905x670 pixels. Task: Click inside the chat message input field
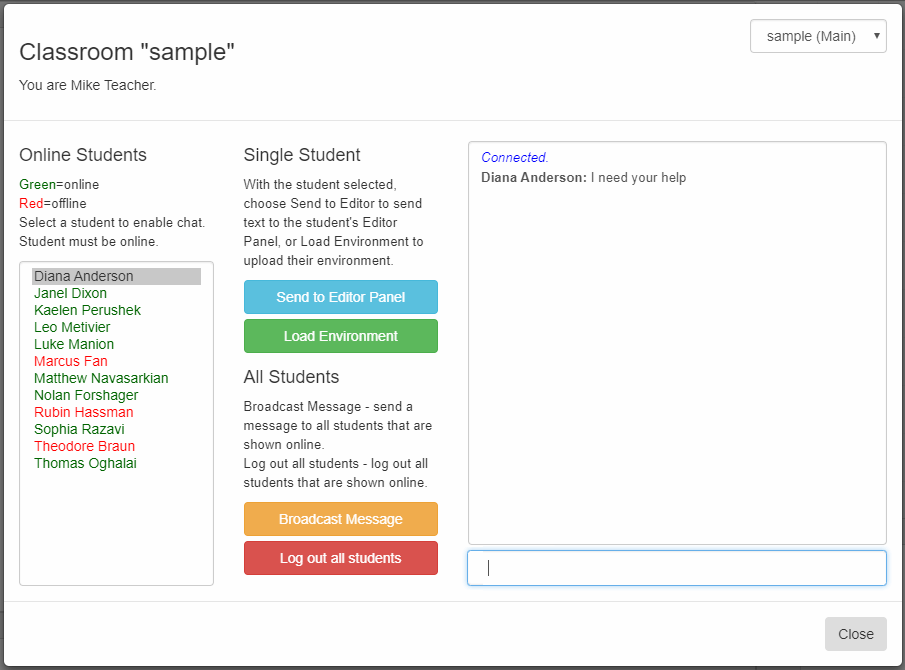coord(676,568)
